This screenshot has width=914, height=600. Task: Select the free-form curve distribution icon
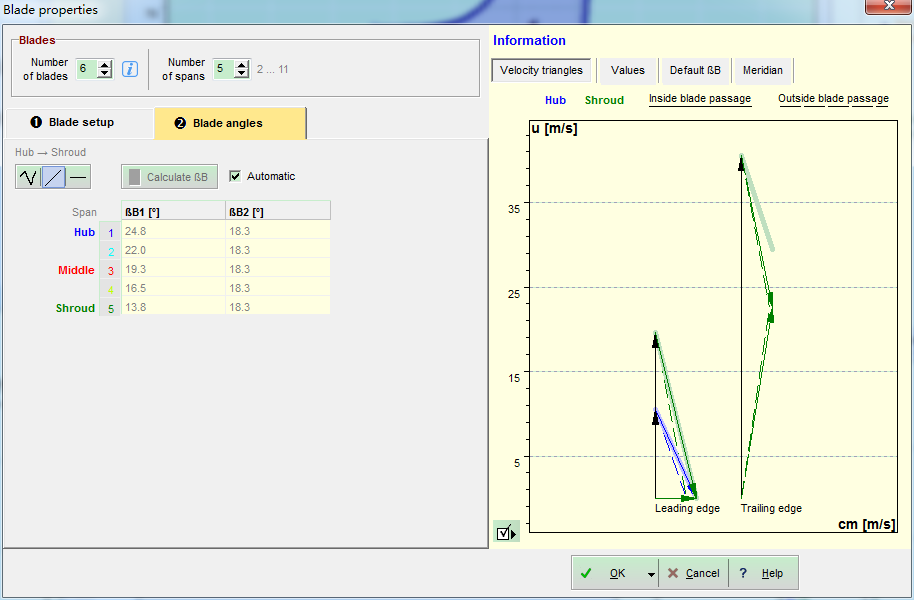(28, 177)
